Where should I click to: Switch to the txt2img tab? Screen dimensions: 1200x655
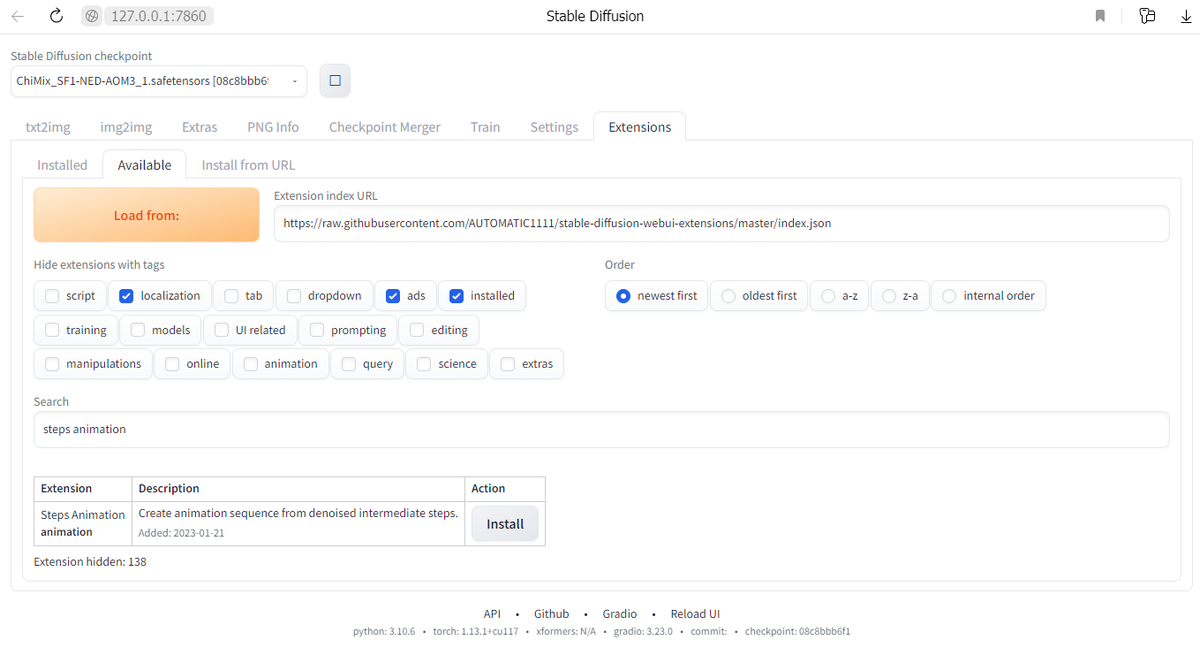(48, 126)
